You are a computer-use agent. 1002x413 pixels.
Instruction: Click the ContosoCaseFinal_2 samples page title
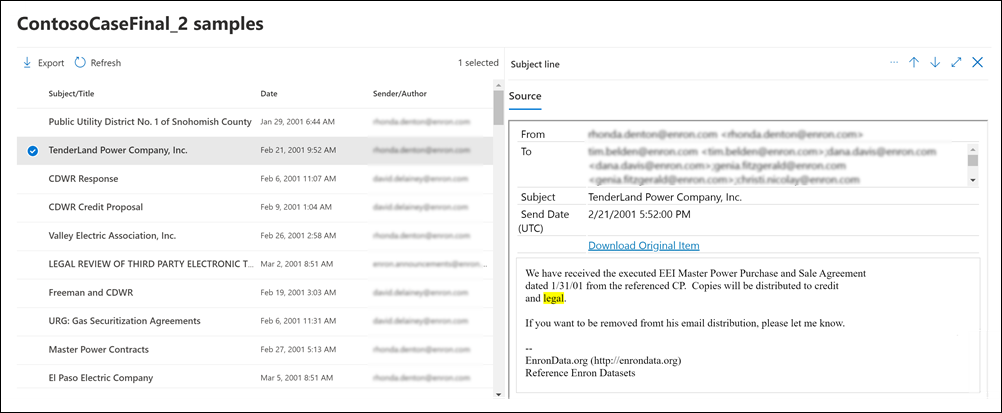(x=140, y=24)
